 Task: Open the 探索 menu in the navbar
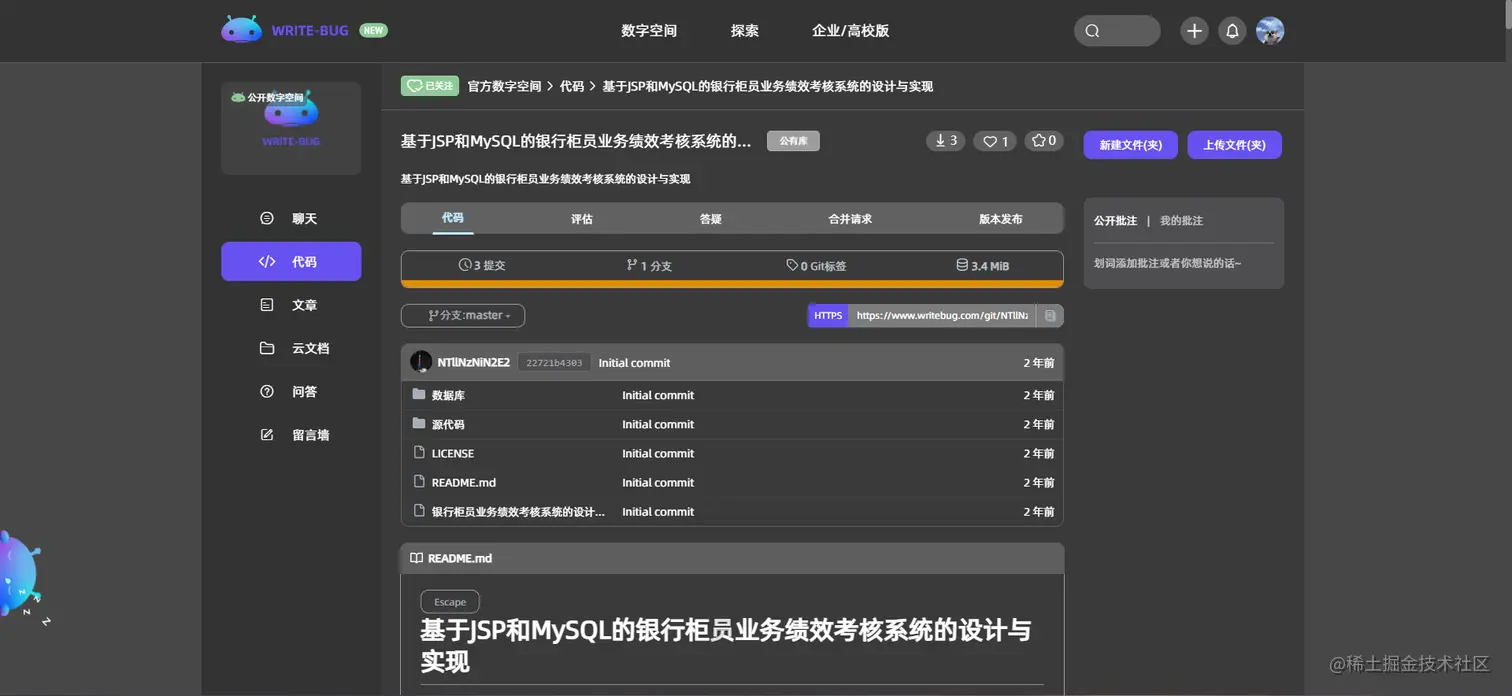744,30
